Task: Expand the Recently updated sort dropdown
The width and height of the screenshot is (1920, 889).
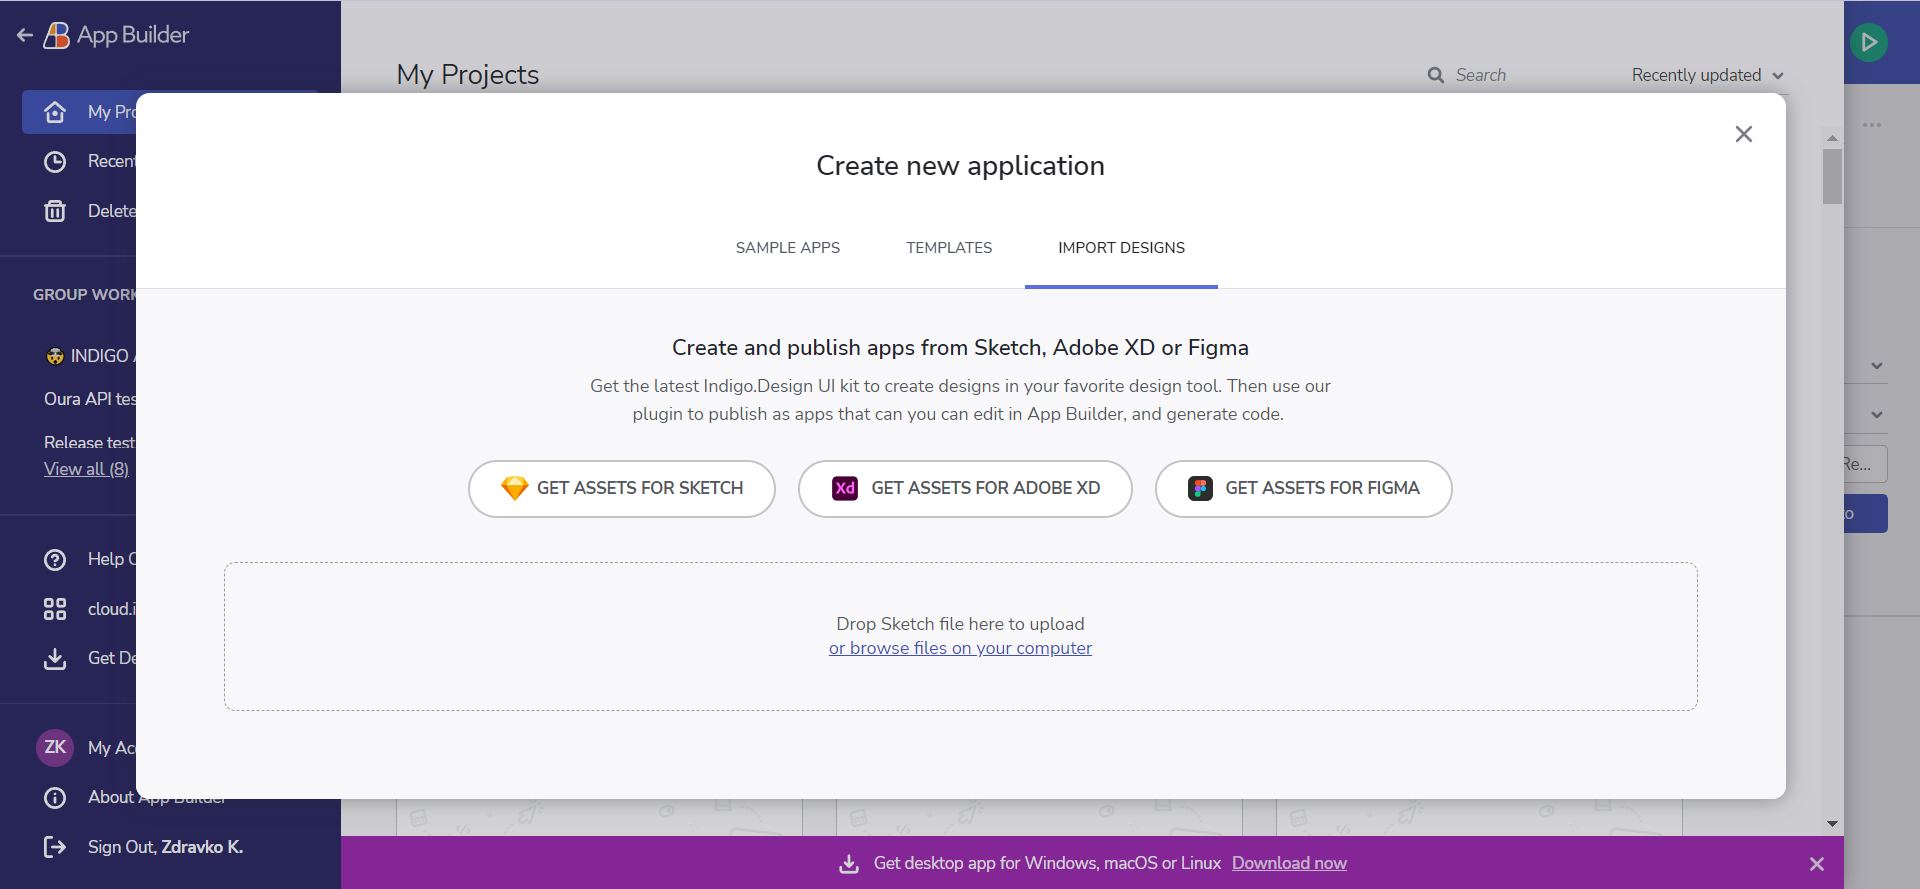Action: [1707, 75]
